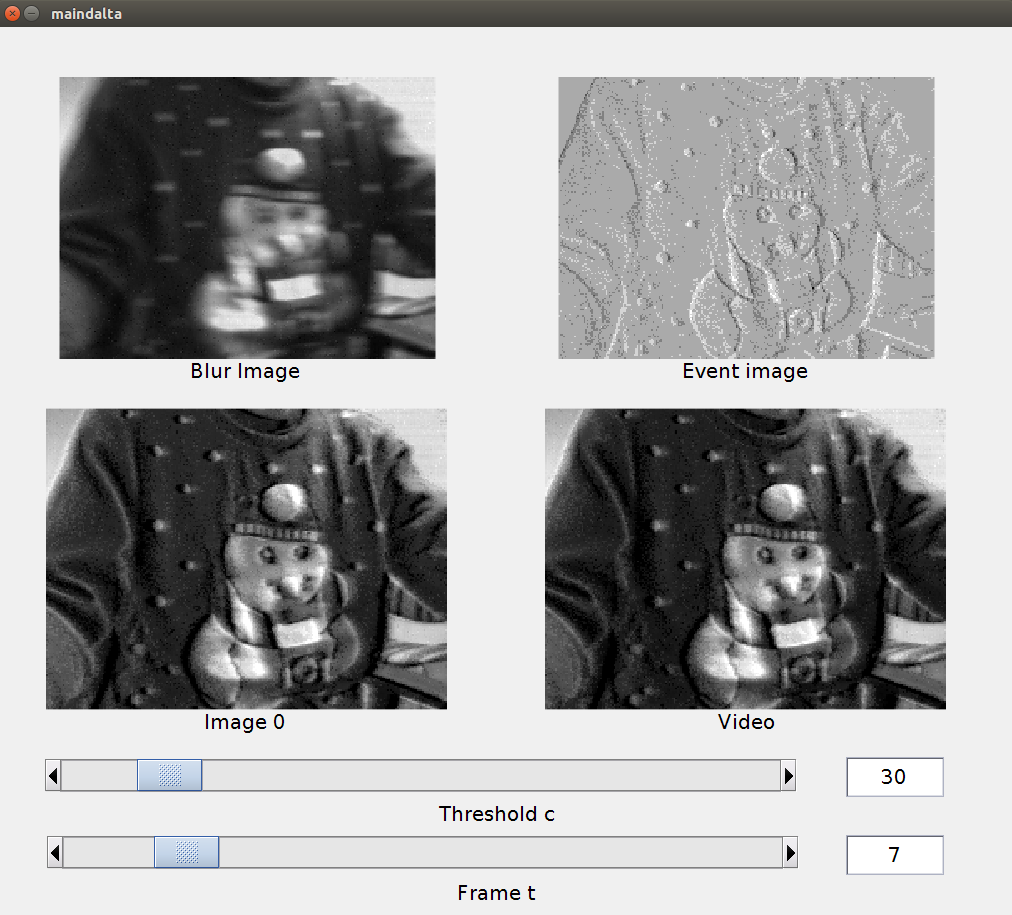Click the 'Threshold c' label
Screen dimensions: 1012x915
click(497, 814)
